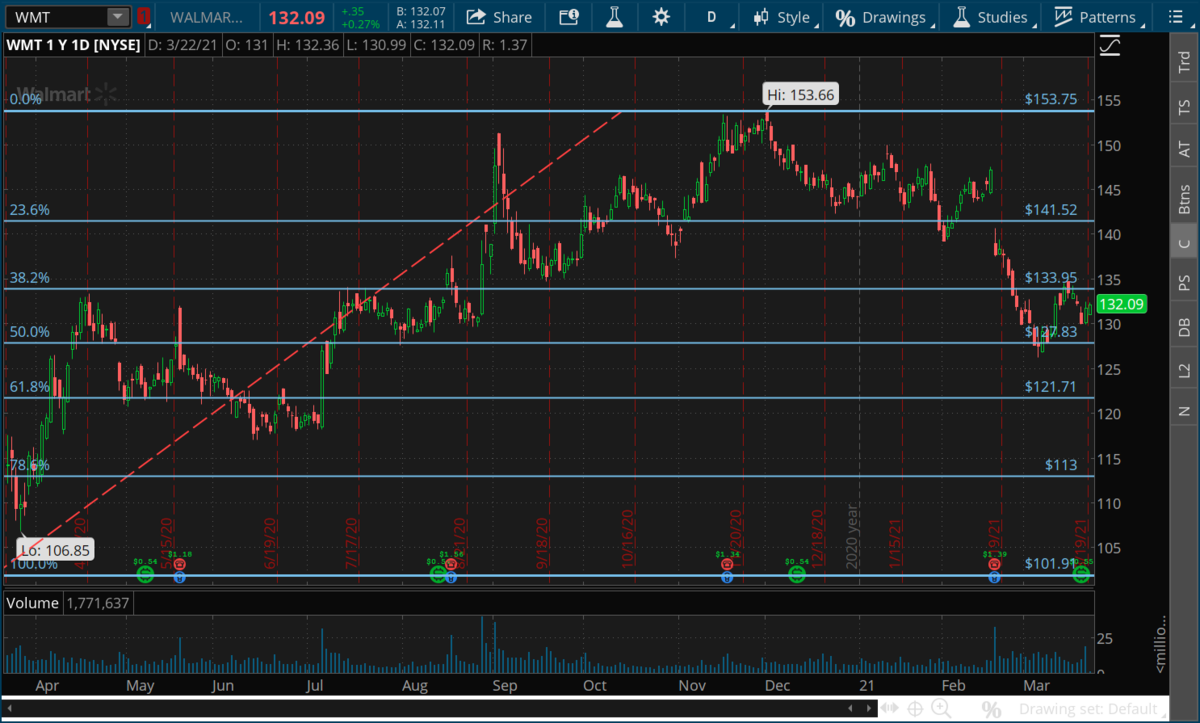Click the $141.52 Fibonacci level label
Image resolution: width=1200 pixels, height=723 pixels.
click(x=1050, y=210)
